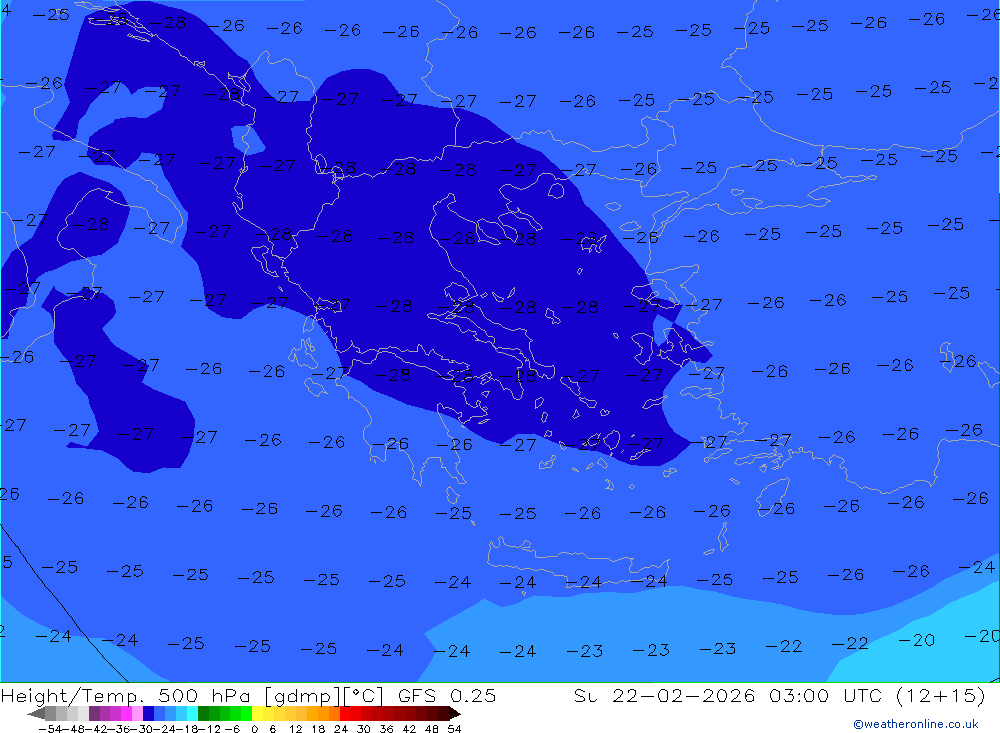The image size is (1000, 733).
Task: Click the '54' label at color scale end
Action: click(454, 729)
